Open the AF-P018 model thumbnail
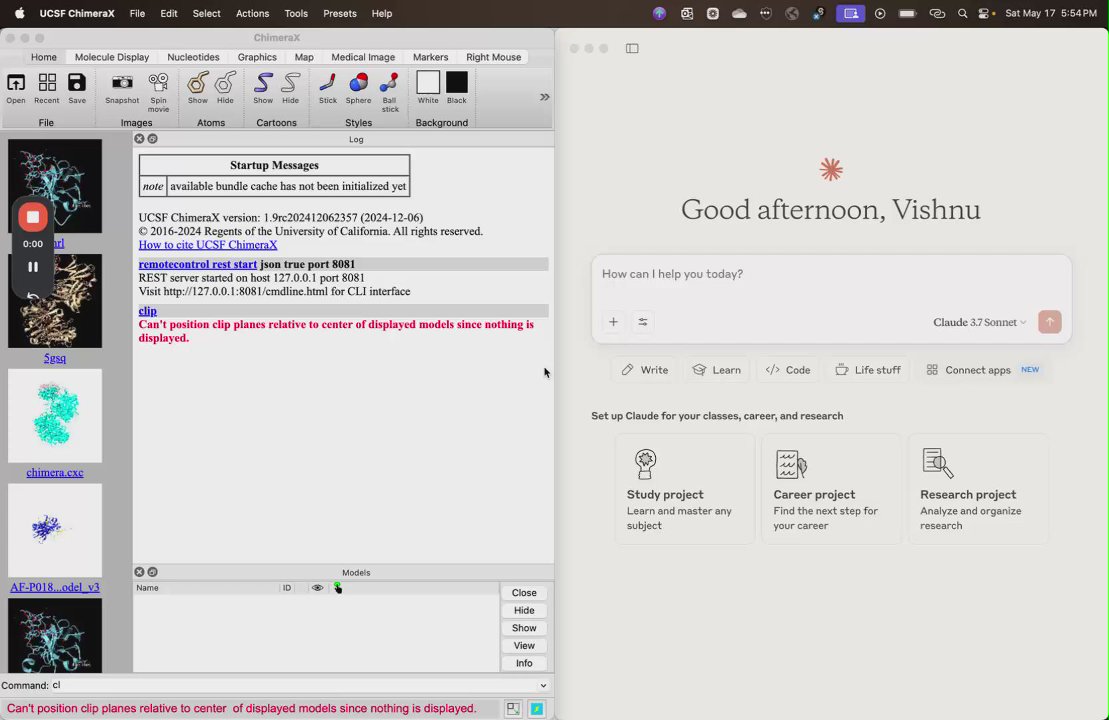1109x720 pixels. [55, 530]
